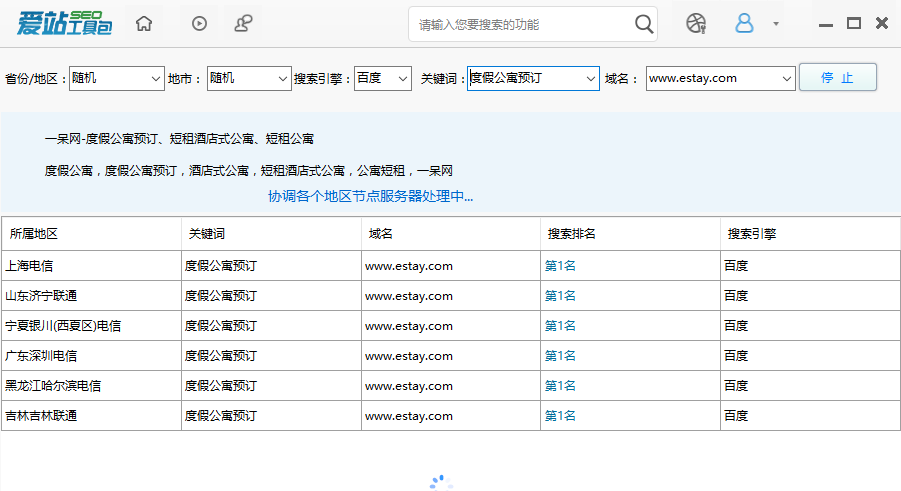Expand the 关键词 keyword combo box
The width and height of the screenshot is (901, 491).
589,78
